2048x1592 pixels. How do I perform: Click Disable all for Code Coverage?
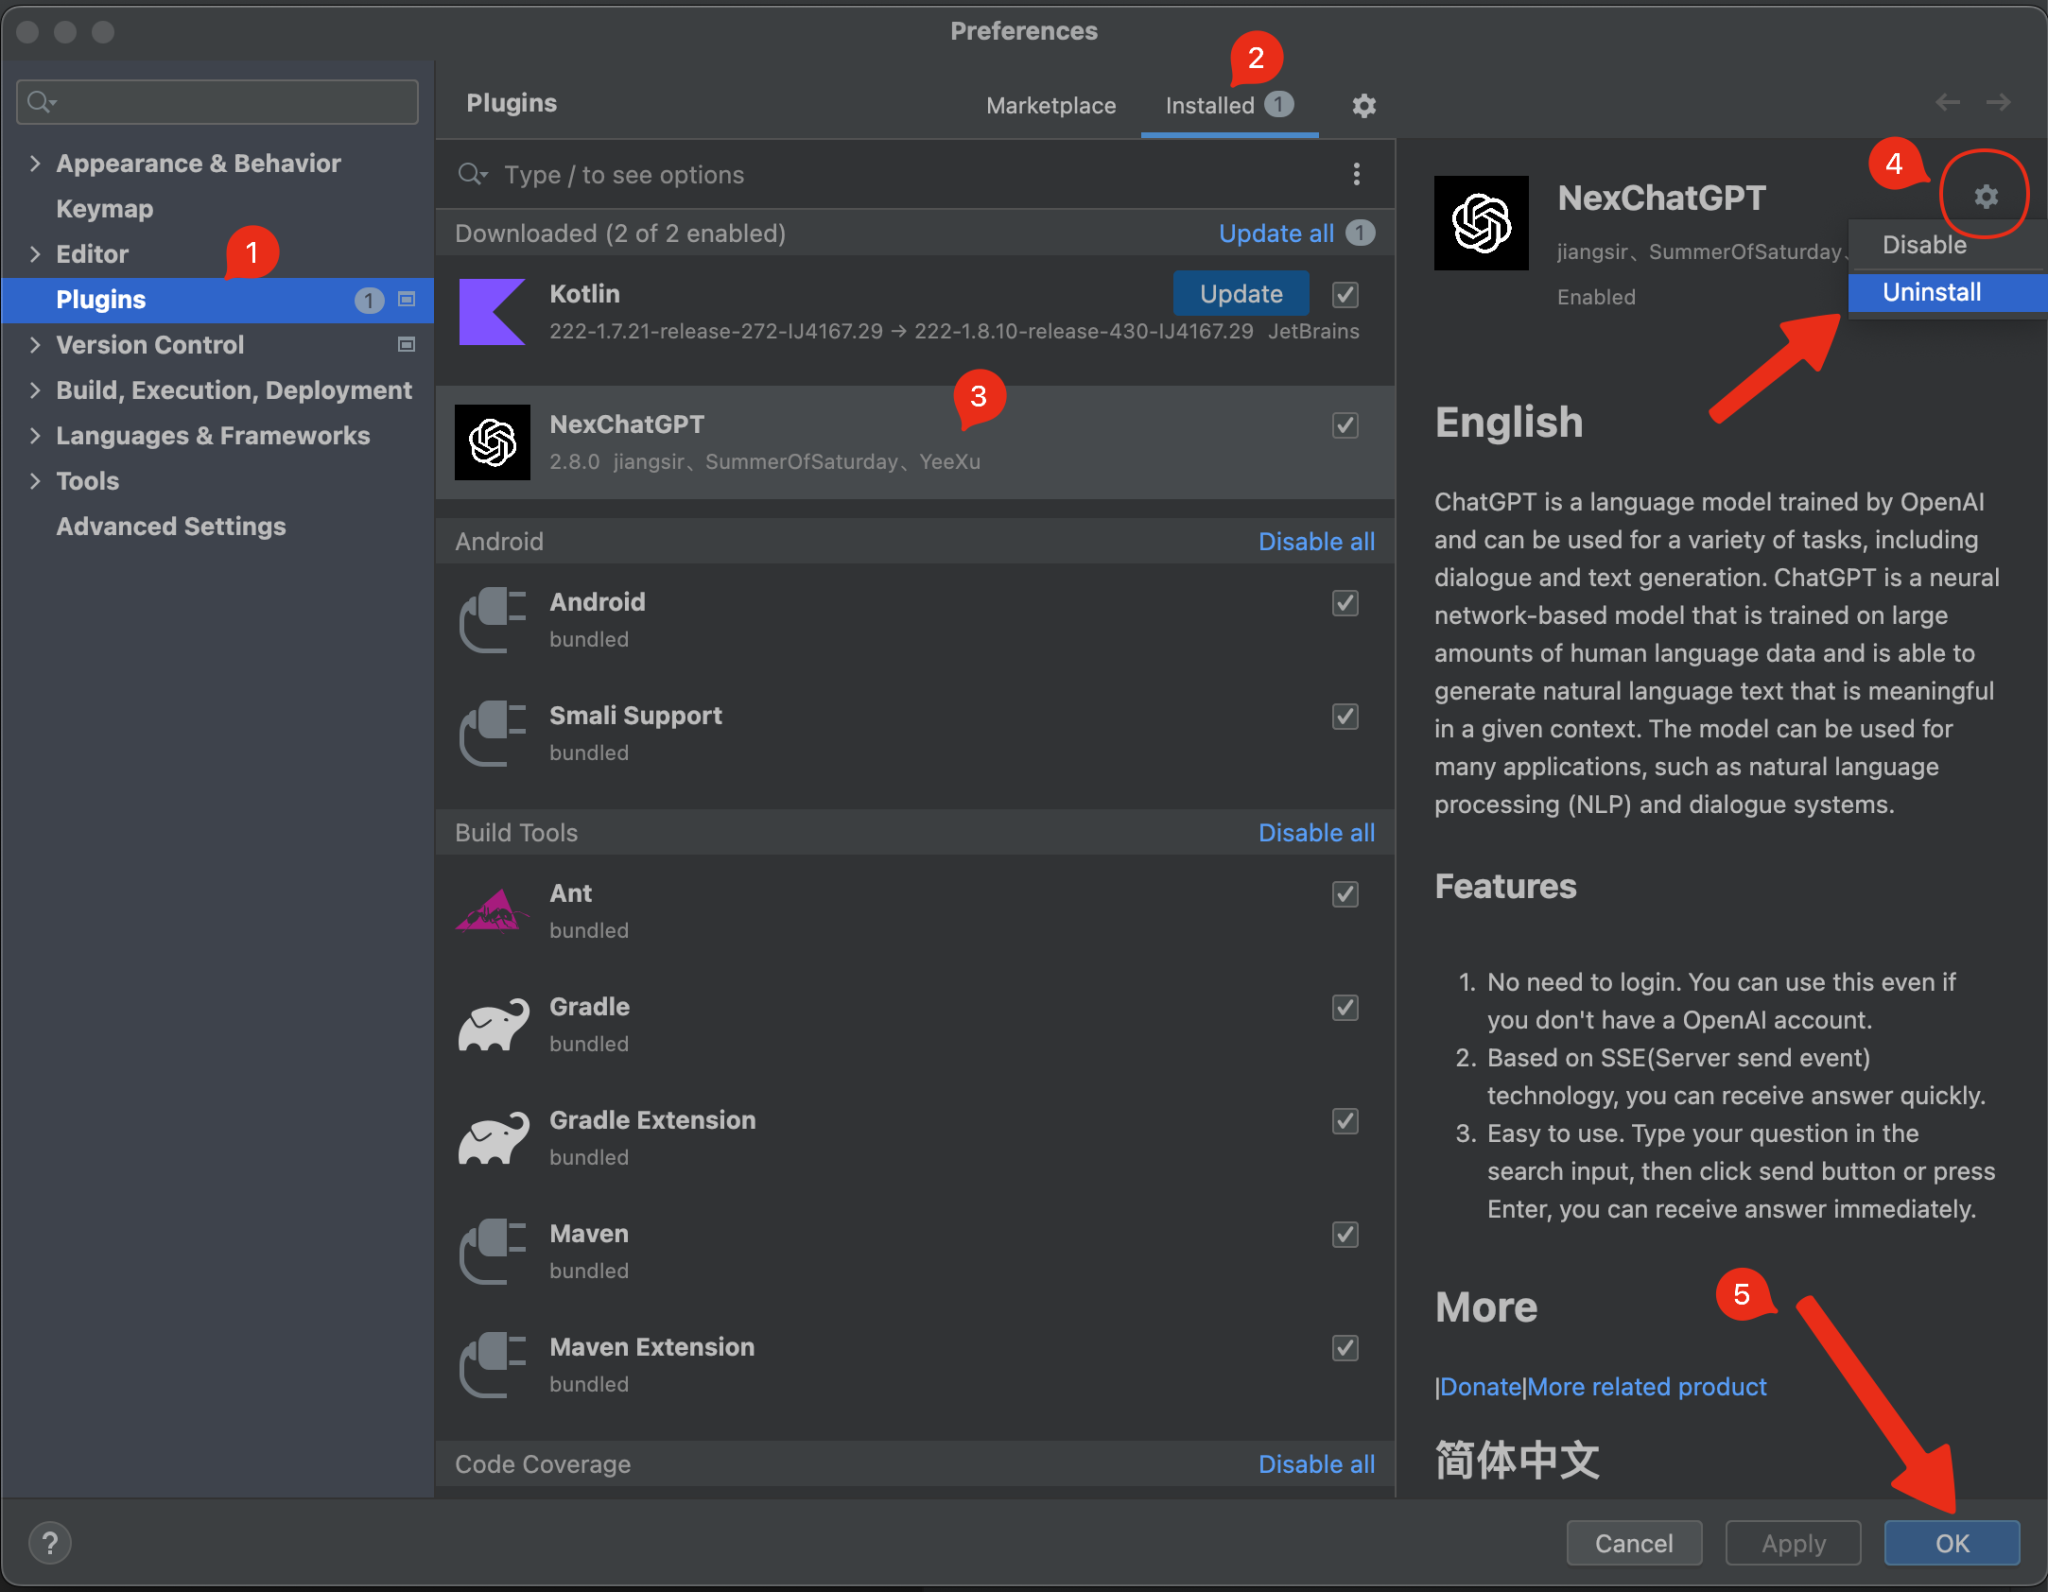[x=1316, y=1464]
